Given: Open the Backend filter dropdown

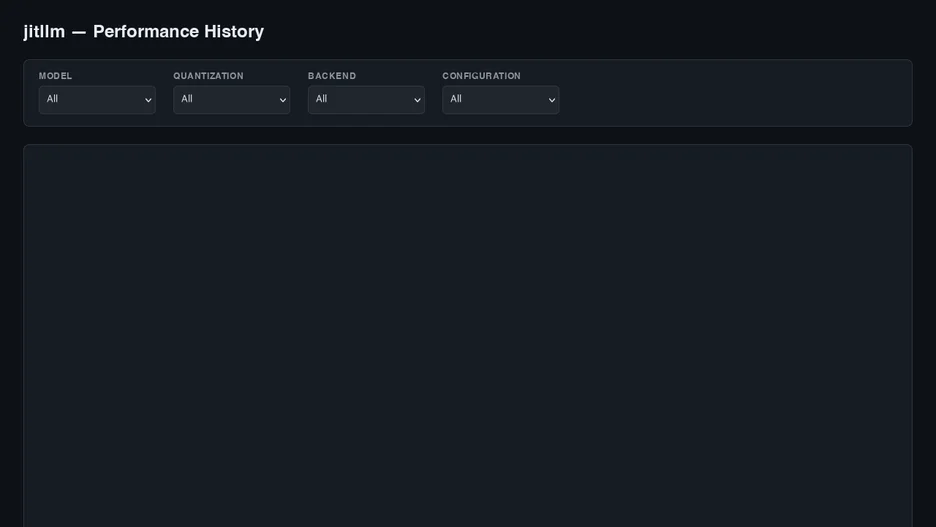Looking at the screenshot, I should click(366, 100).
